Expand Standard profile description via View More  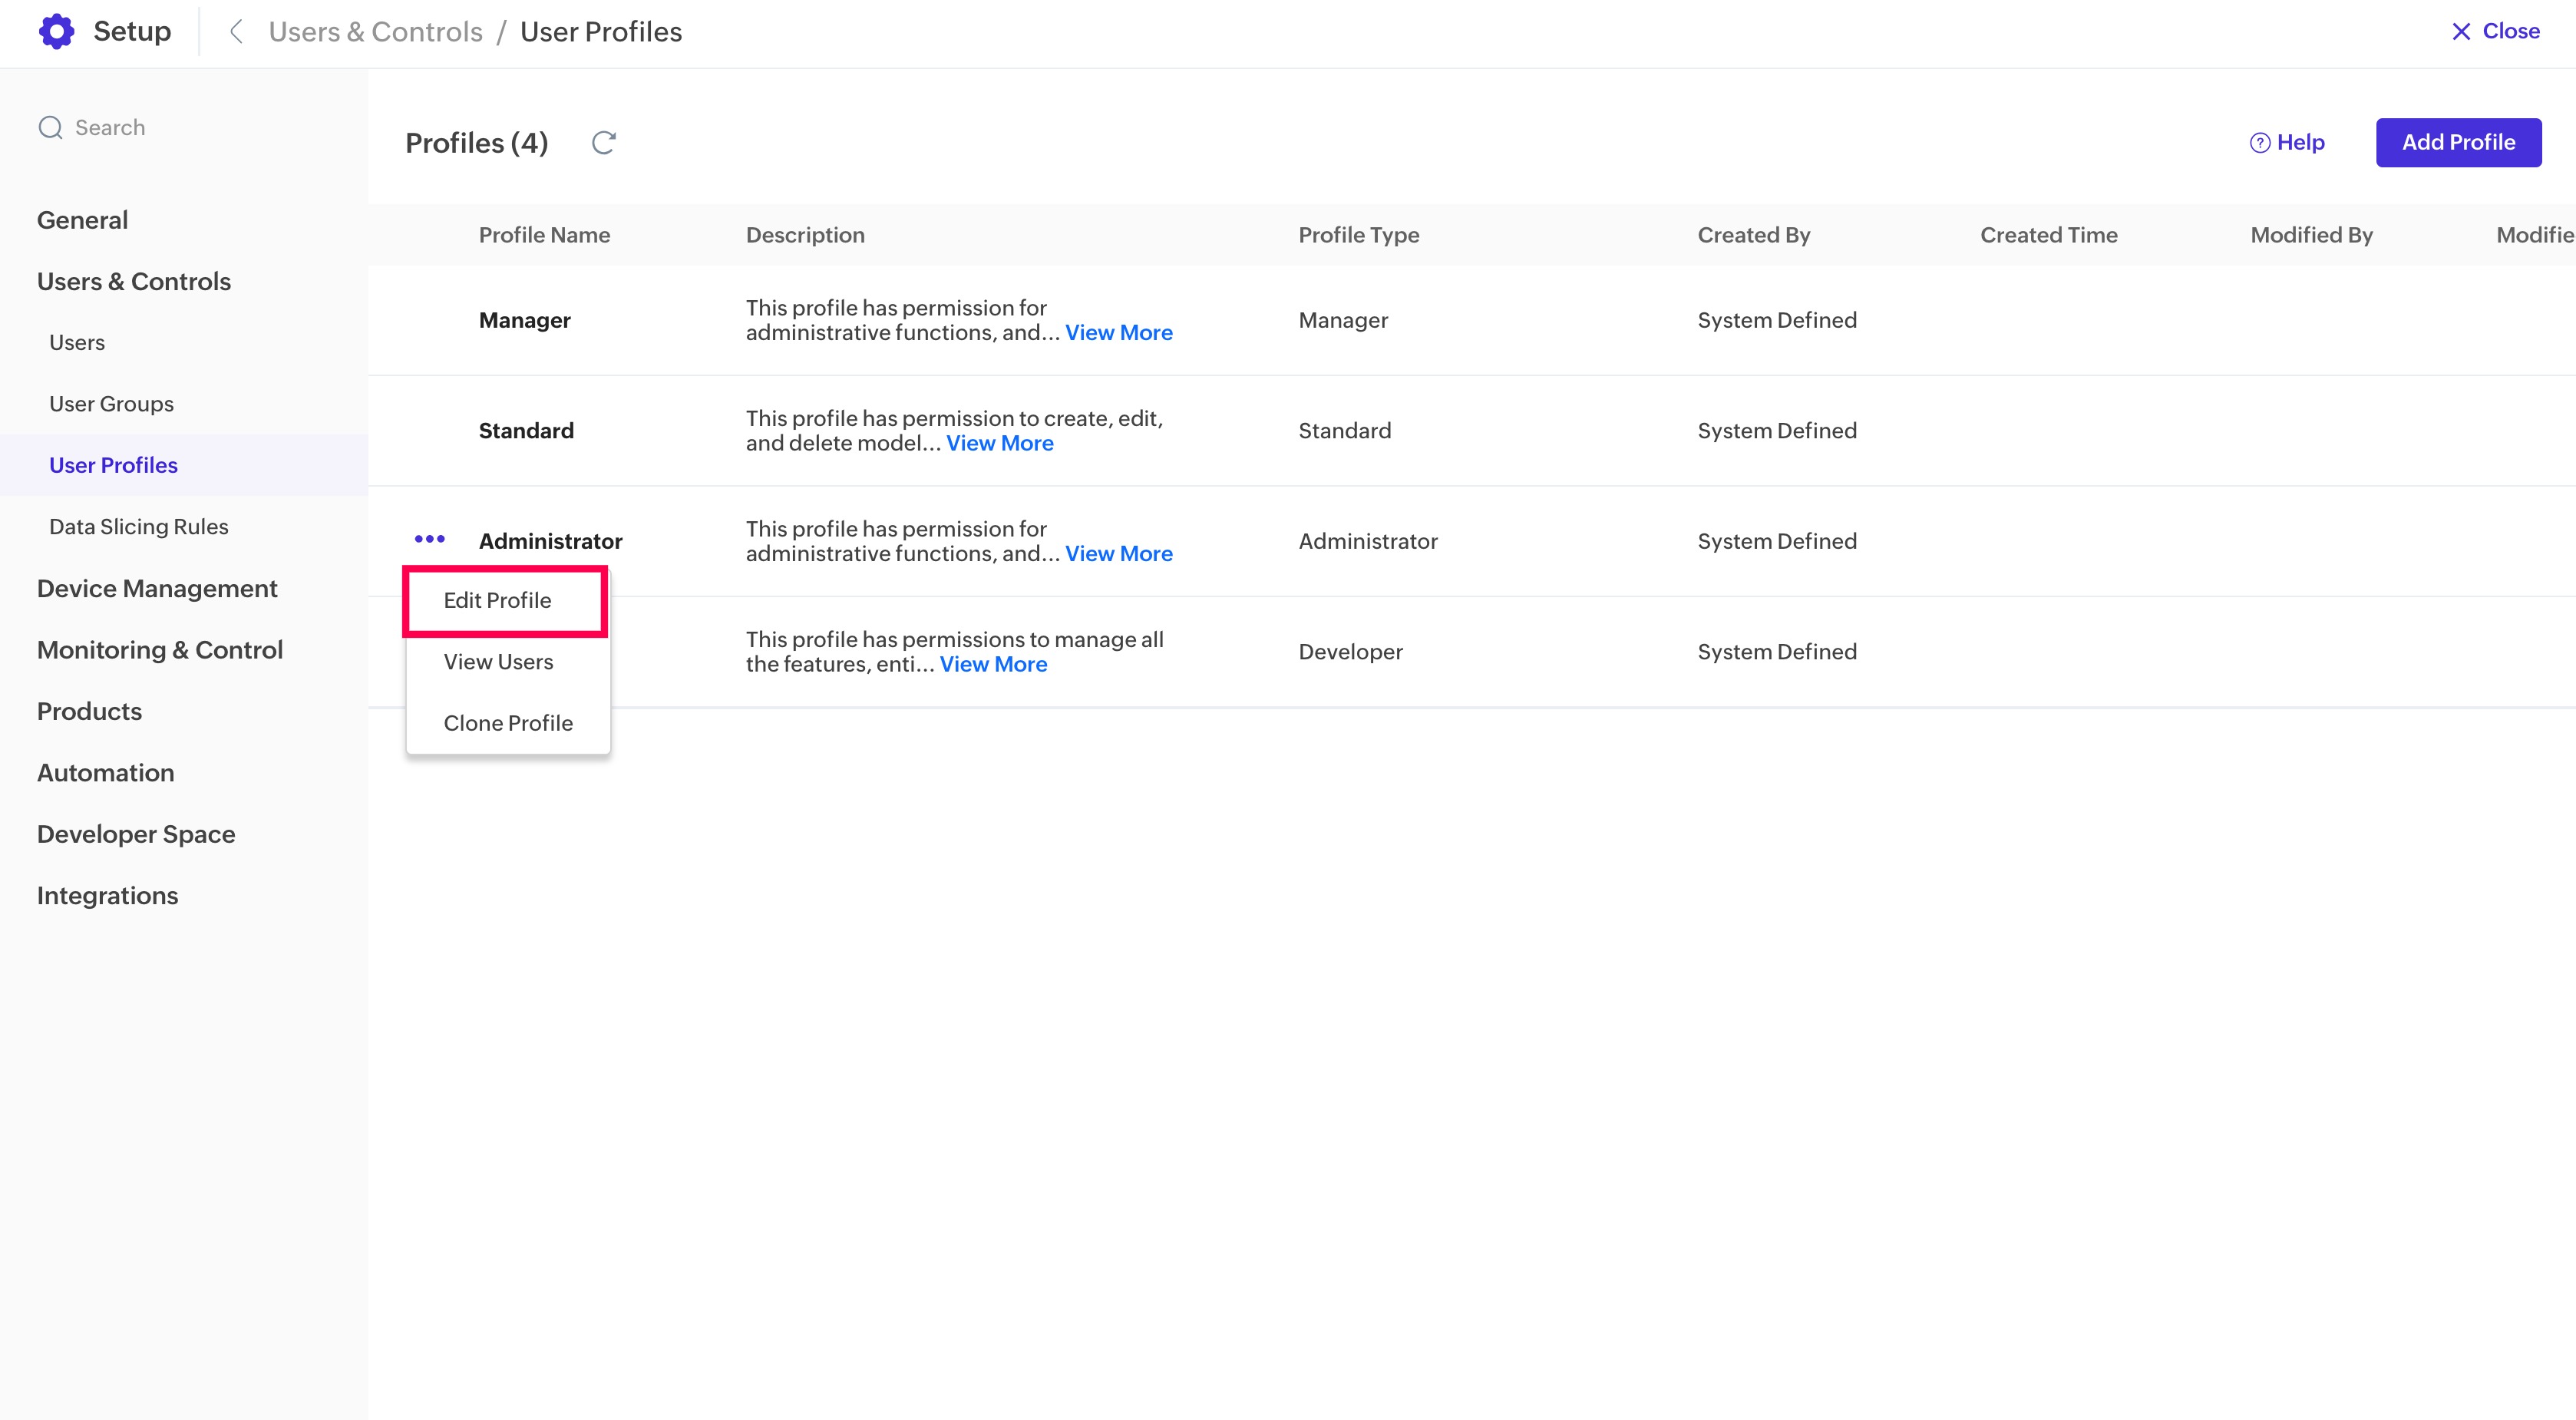tap(999, 444)
